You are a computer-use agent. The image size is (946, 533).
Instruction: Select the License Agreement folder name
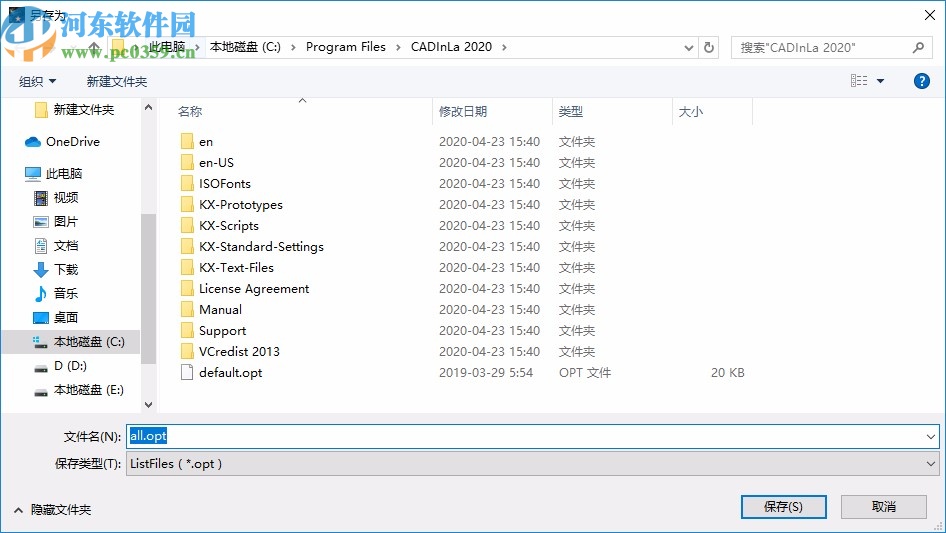[254, 289]
